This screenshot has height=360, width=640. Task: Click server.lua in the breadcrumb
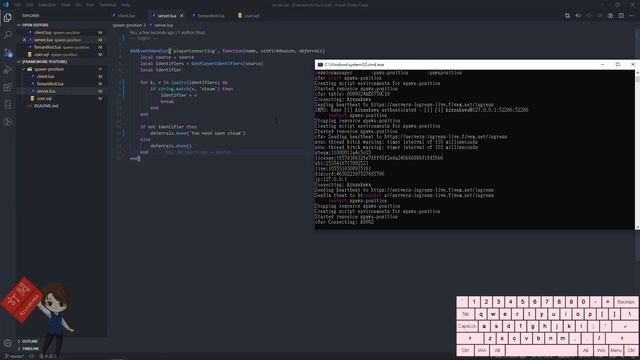[x=163, y=25]
